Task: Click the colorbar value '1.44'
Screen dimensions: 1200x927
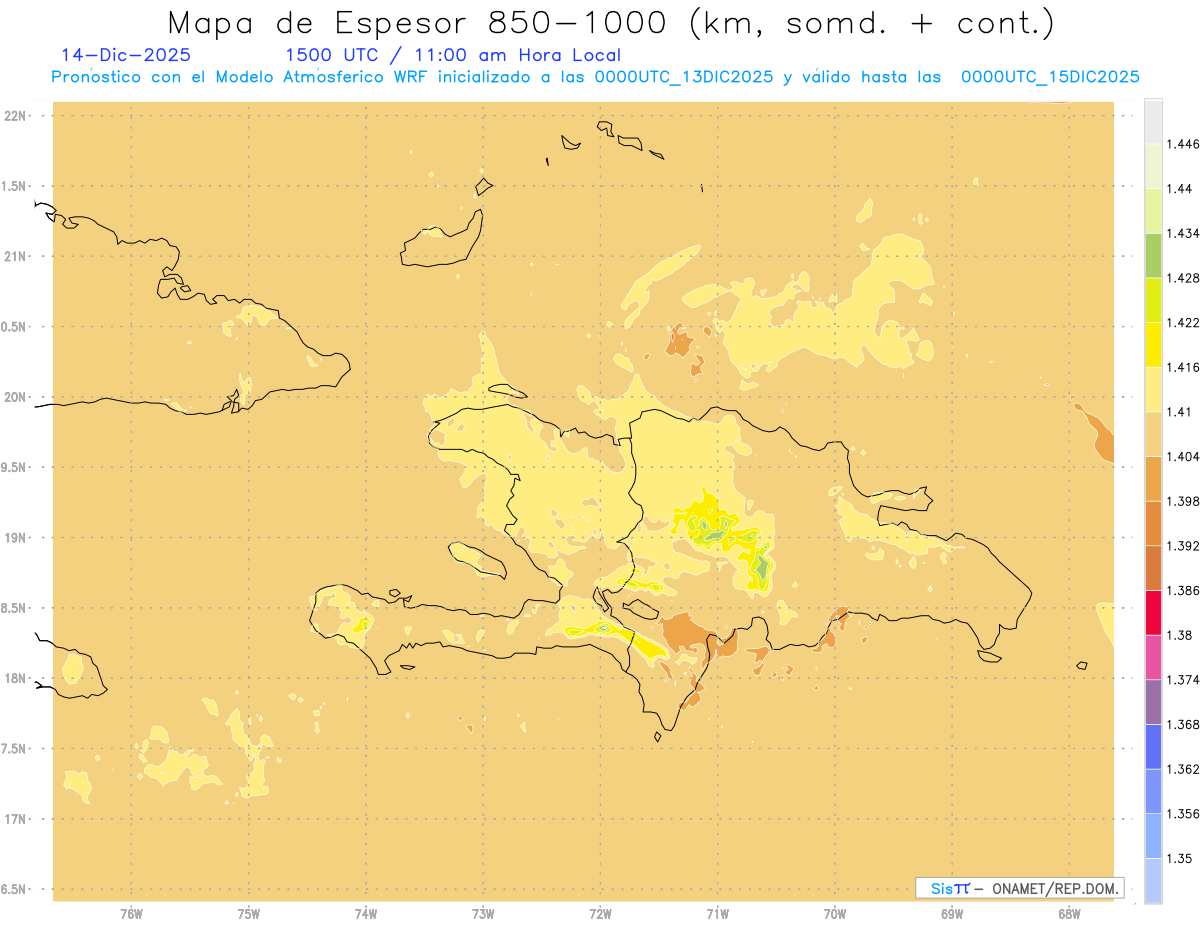Action: (x=1180, y=189)
